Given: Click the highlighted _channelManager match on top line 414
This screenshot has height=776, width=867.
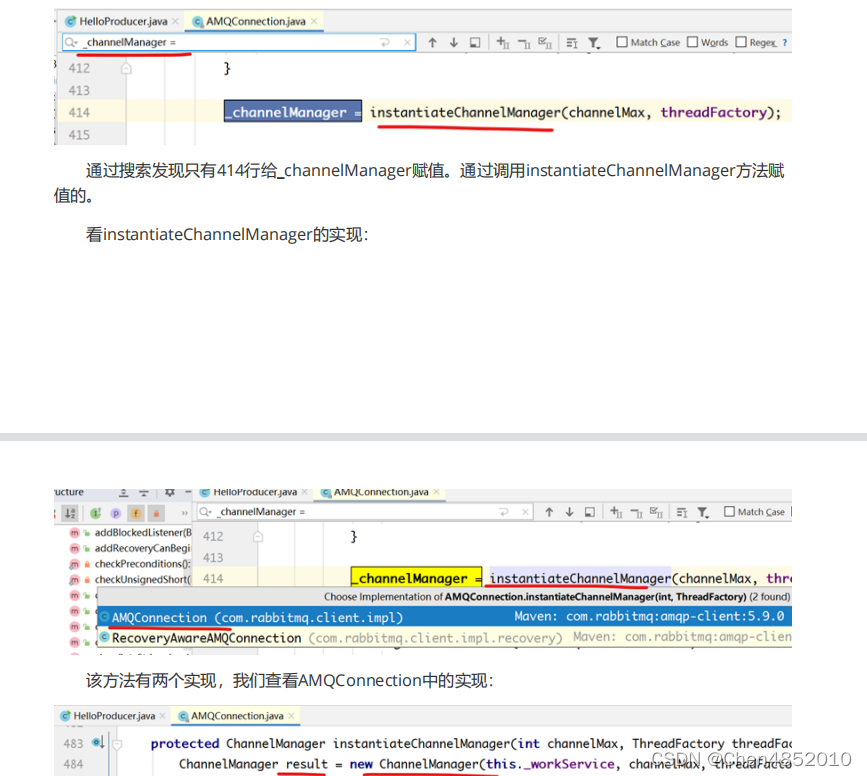Looking at the screenshot, I should (293, 112).
